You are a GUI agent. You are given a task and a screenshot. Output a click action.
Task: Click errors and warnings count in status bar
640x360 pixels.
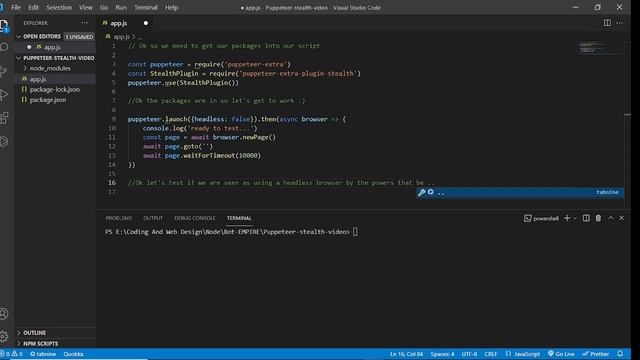pyautogui.click(x=11, y=354)
